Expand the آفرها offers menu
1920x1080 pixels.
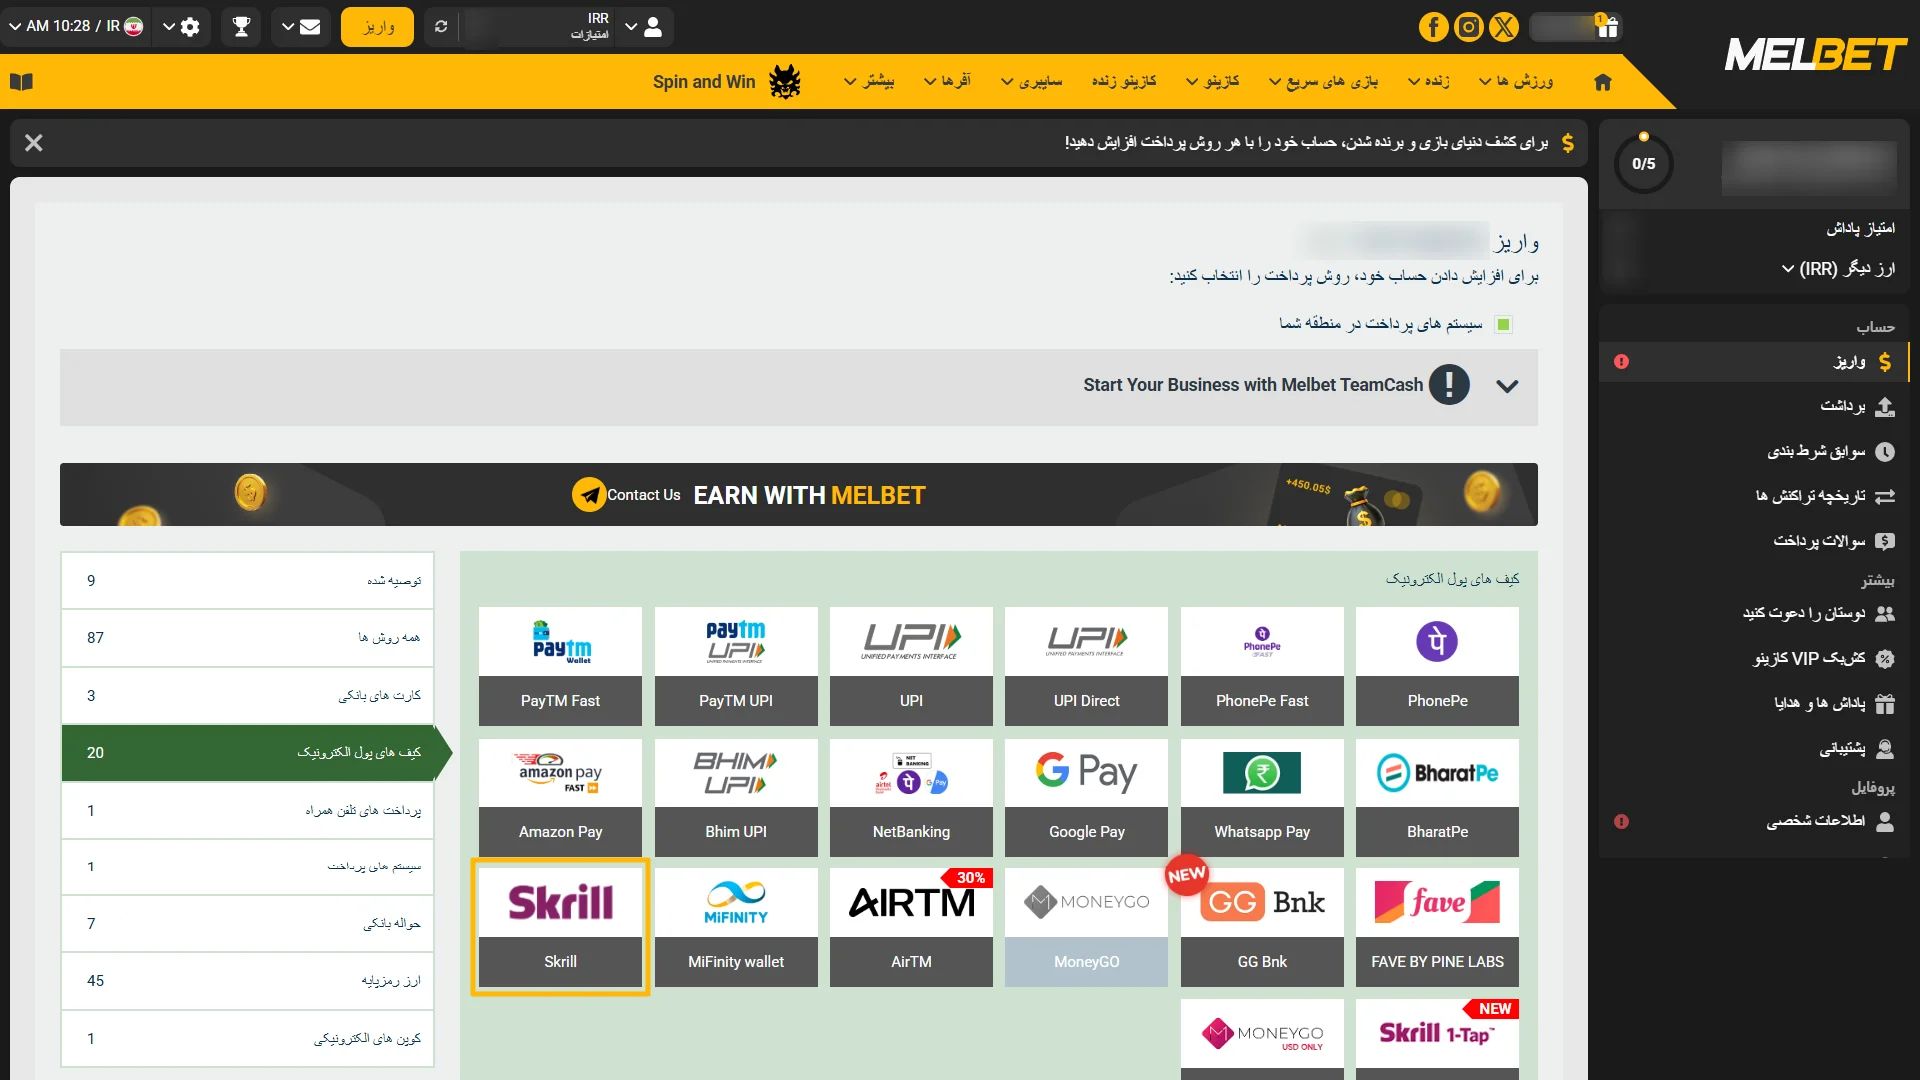[x=947, y=81]
